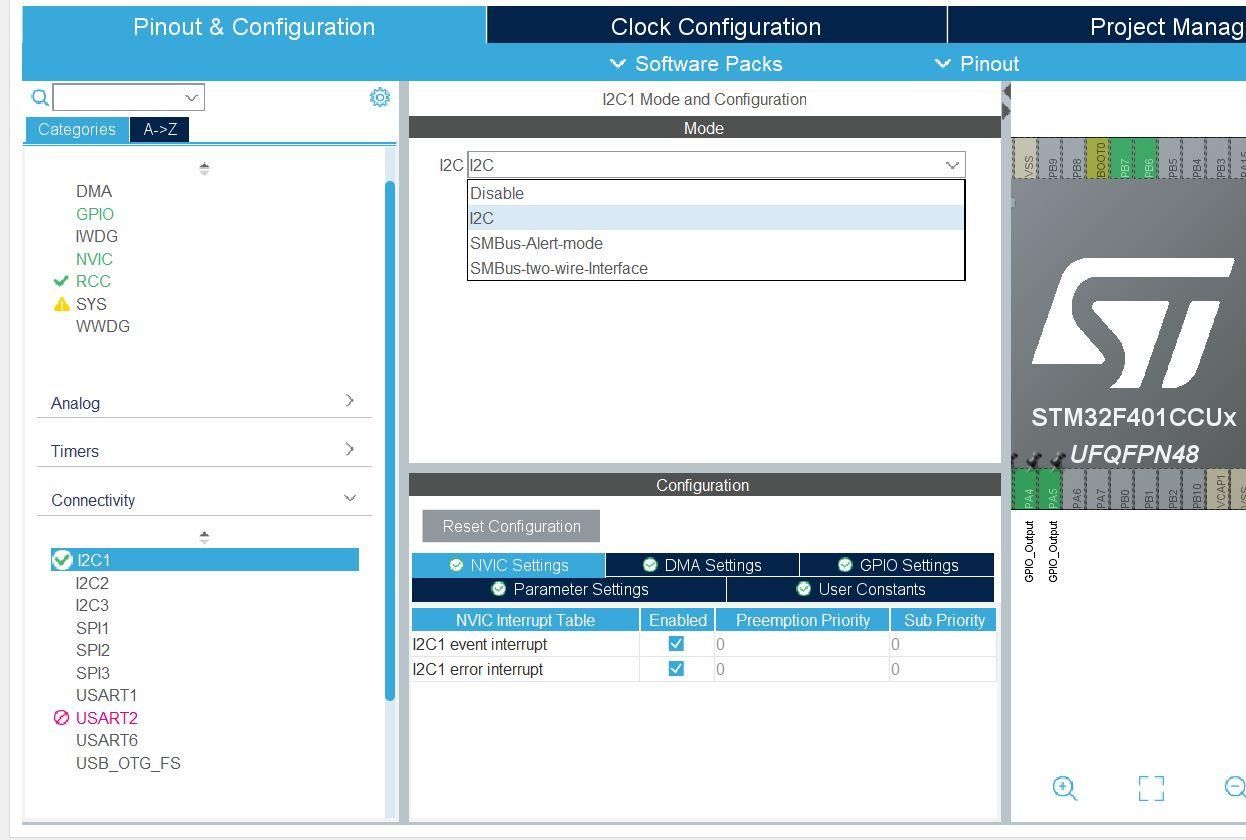Click the best-fit icon under the chip

(x=1151, y=789)
